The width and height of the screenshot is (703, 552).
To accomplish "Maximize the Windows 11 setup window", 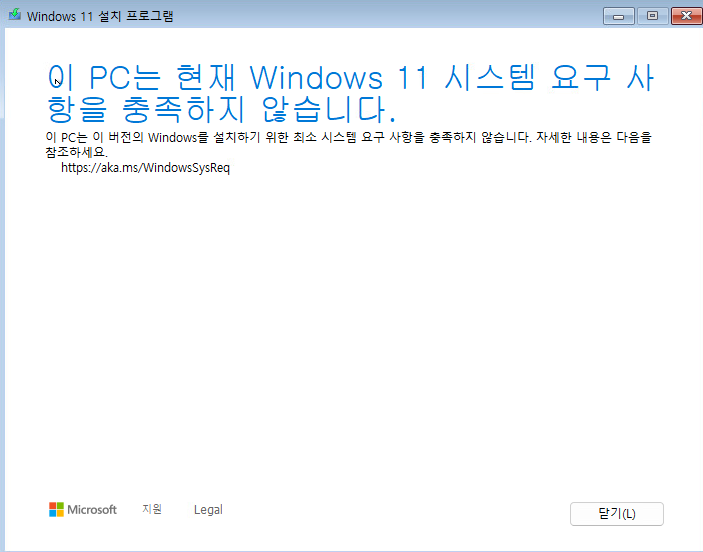I will coord(652,16).
